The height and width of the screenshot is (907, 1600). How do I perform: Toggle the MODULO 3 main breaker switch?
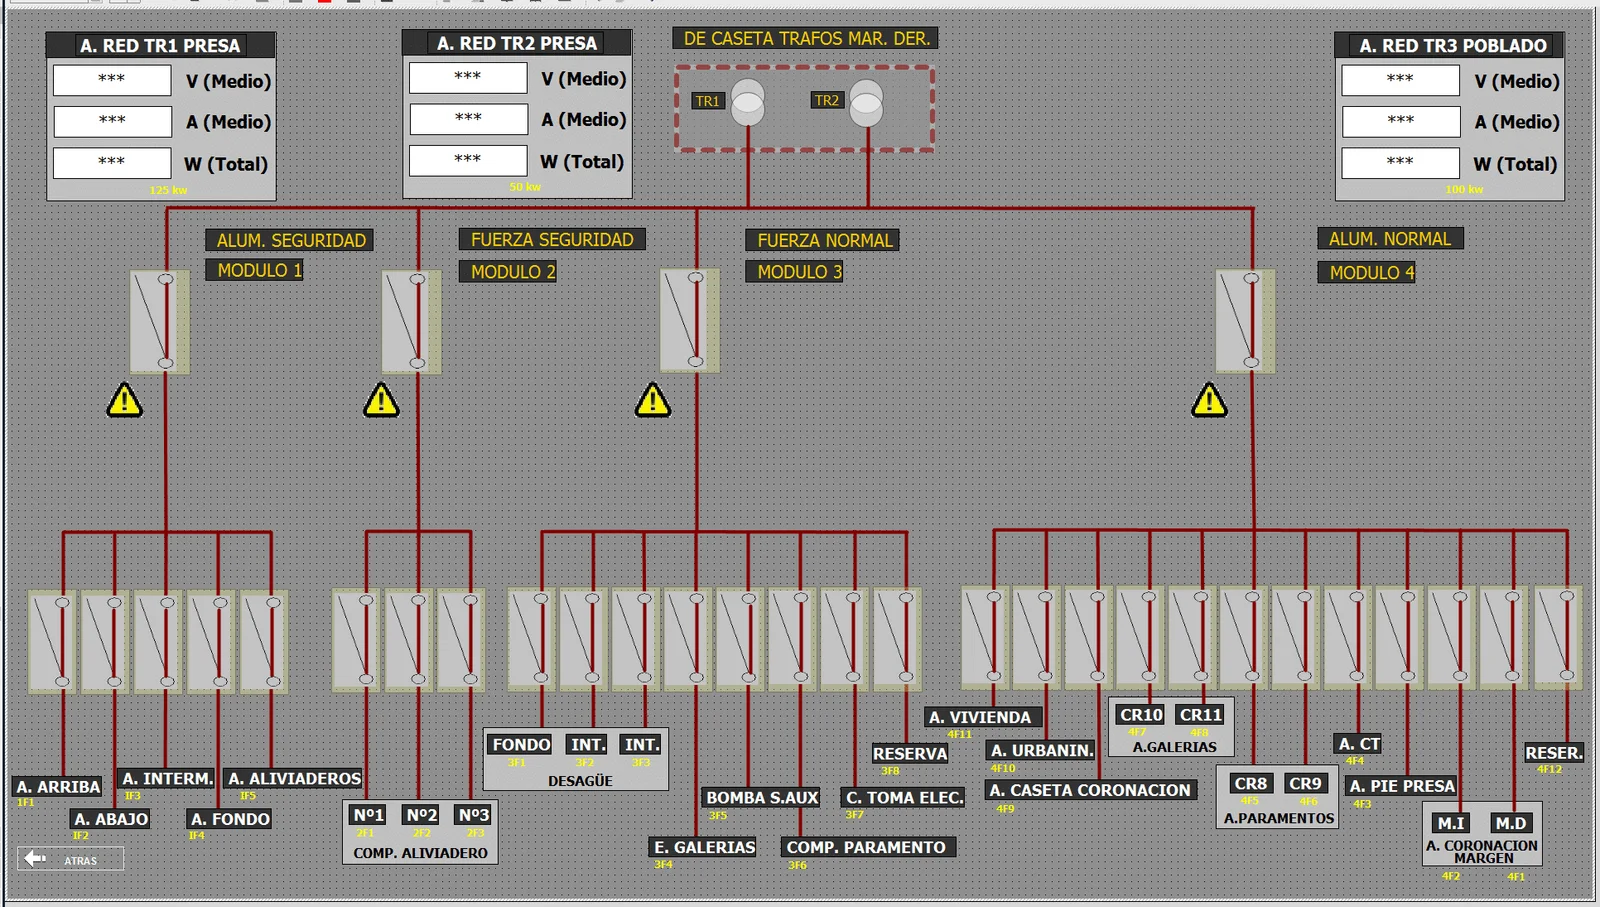(689, 320)
